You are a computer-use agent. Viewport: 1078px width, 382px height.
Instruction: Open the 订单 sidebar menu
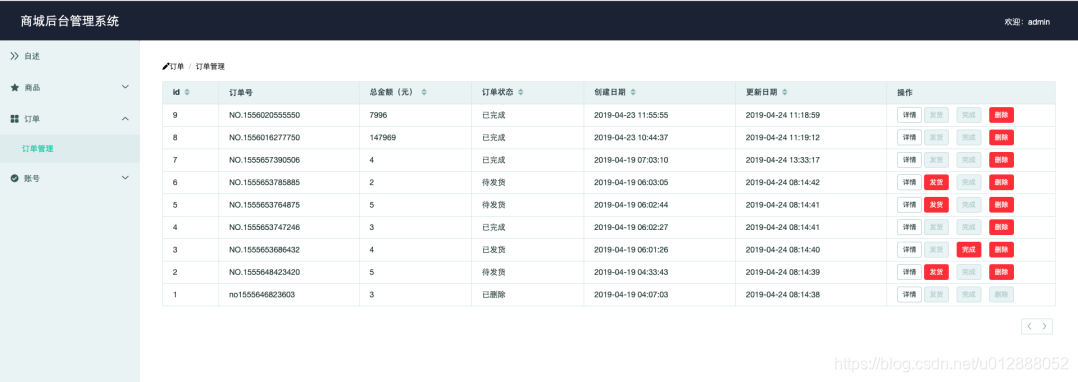(x=69, y=119)
